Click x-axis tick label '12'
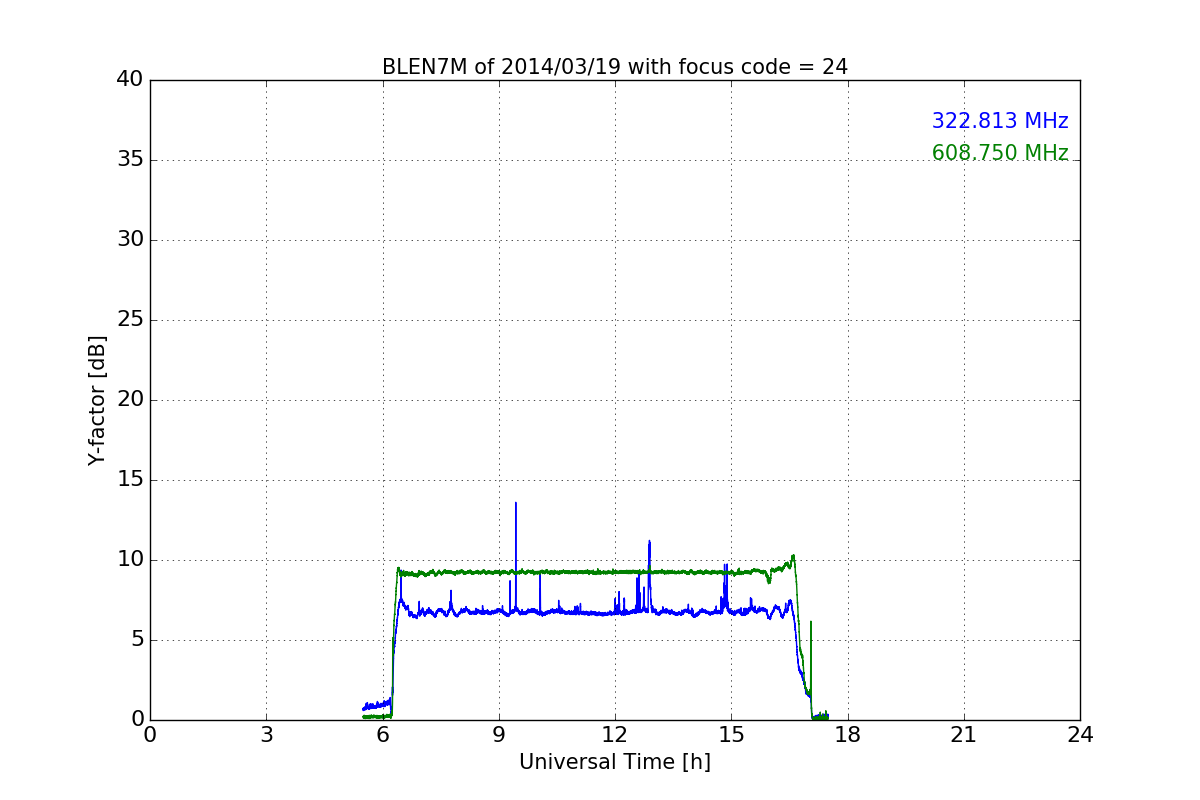 point(615,735)
